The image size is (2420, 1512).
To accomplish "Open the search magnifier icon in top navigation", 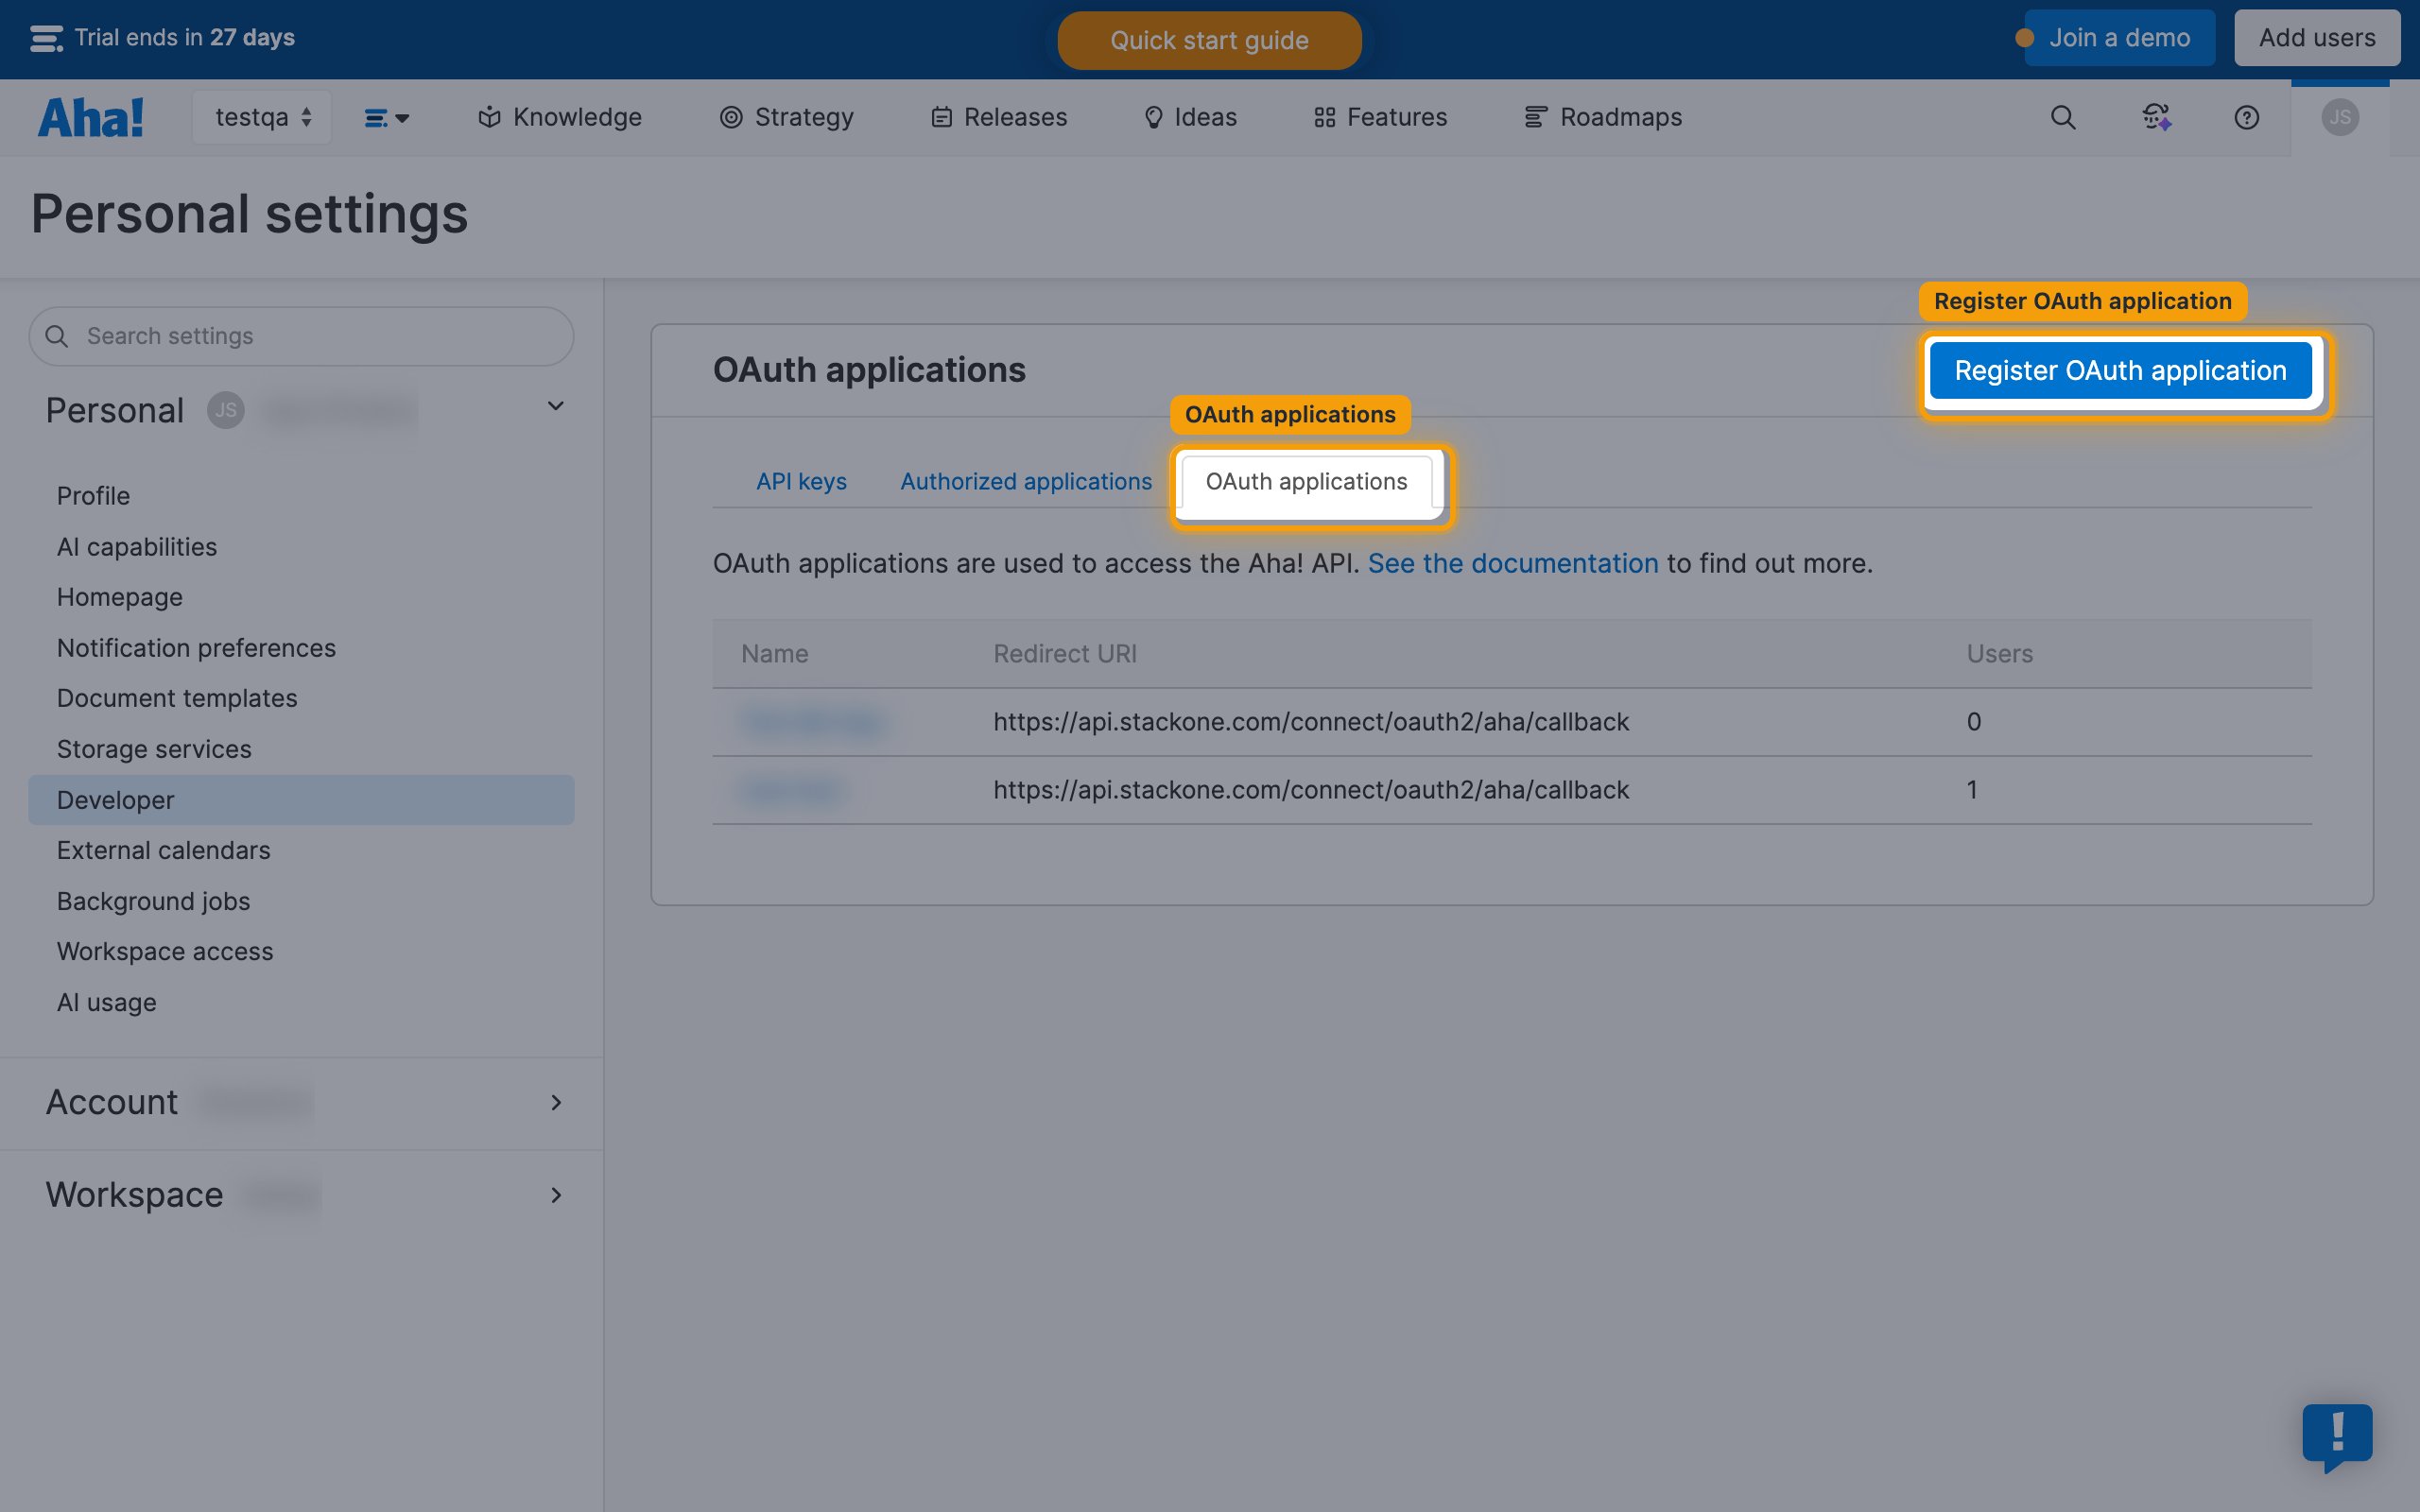I will click(x=2063, y=117).
